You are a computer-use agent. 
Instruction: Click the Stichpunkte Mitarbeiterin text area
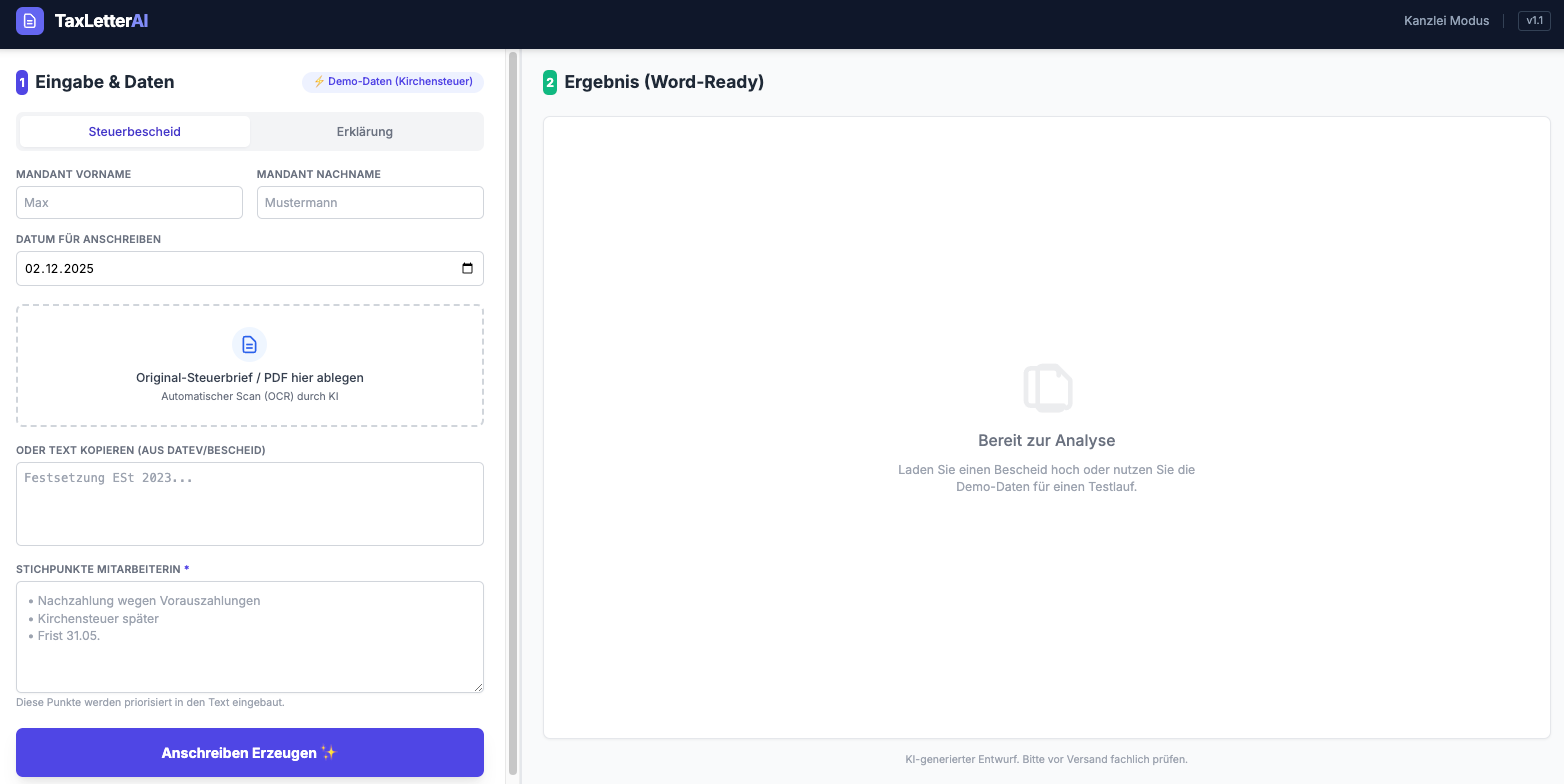coord(249,637)
